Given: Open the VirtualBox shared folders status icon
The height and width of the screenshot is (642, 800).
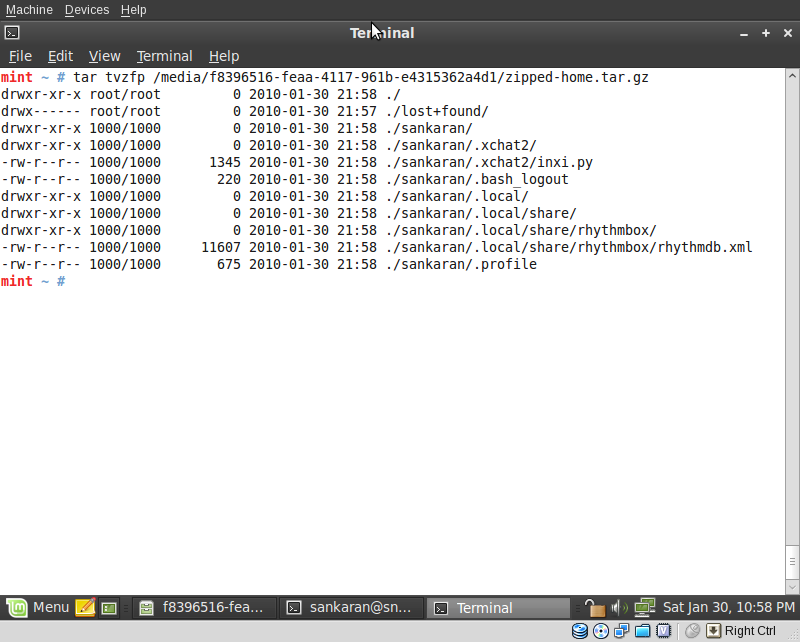Looking at the screenshot, I should [x=643, y=630].
